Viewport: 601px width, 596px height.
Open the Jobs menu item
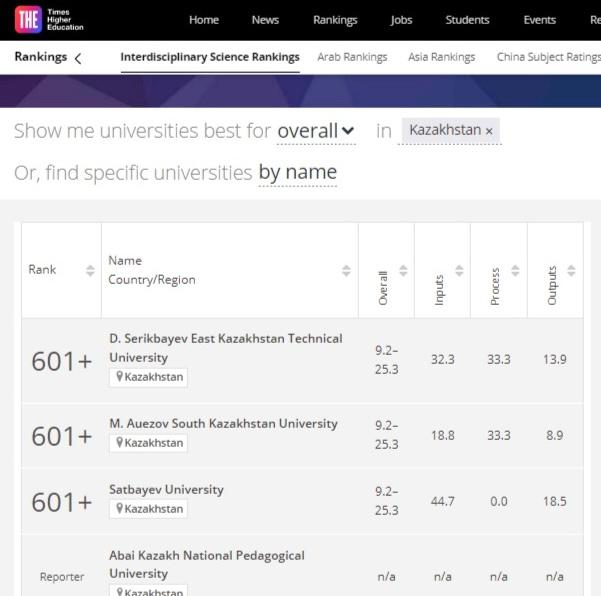point(401,20)
